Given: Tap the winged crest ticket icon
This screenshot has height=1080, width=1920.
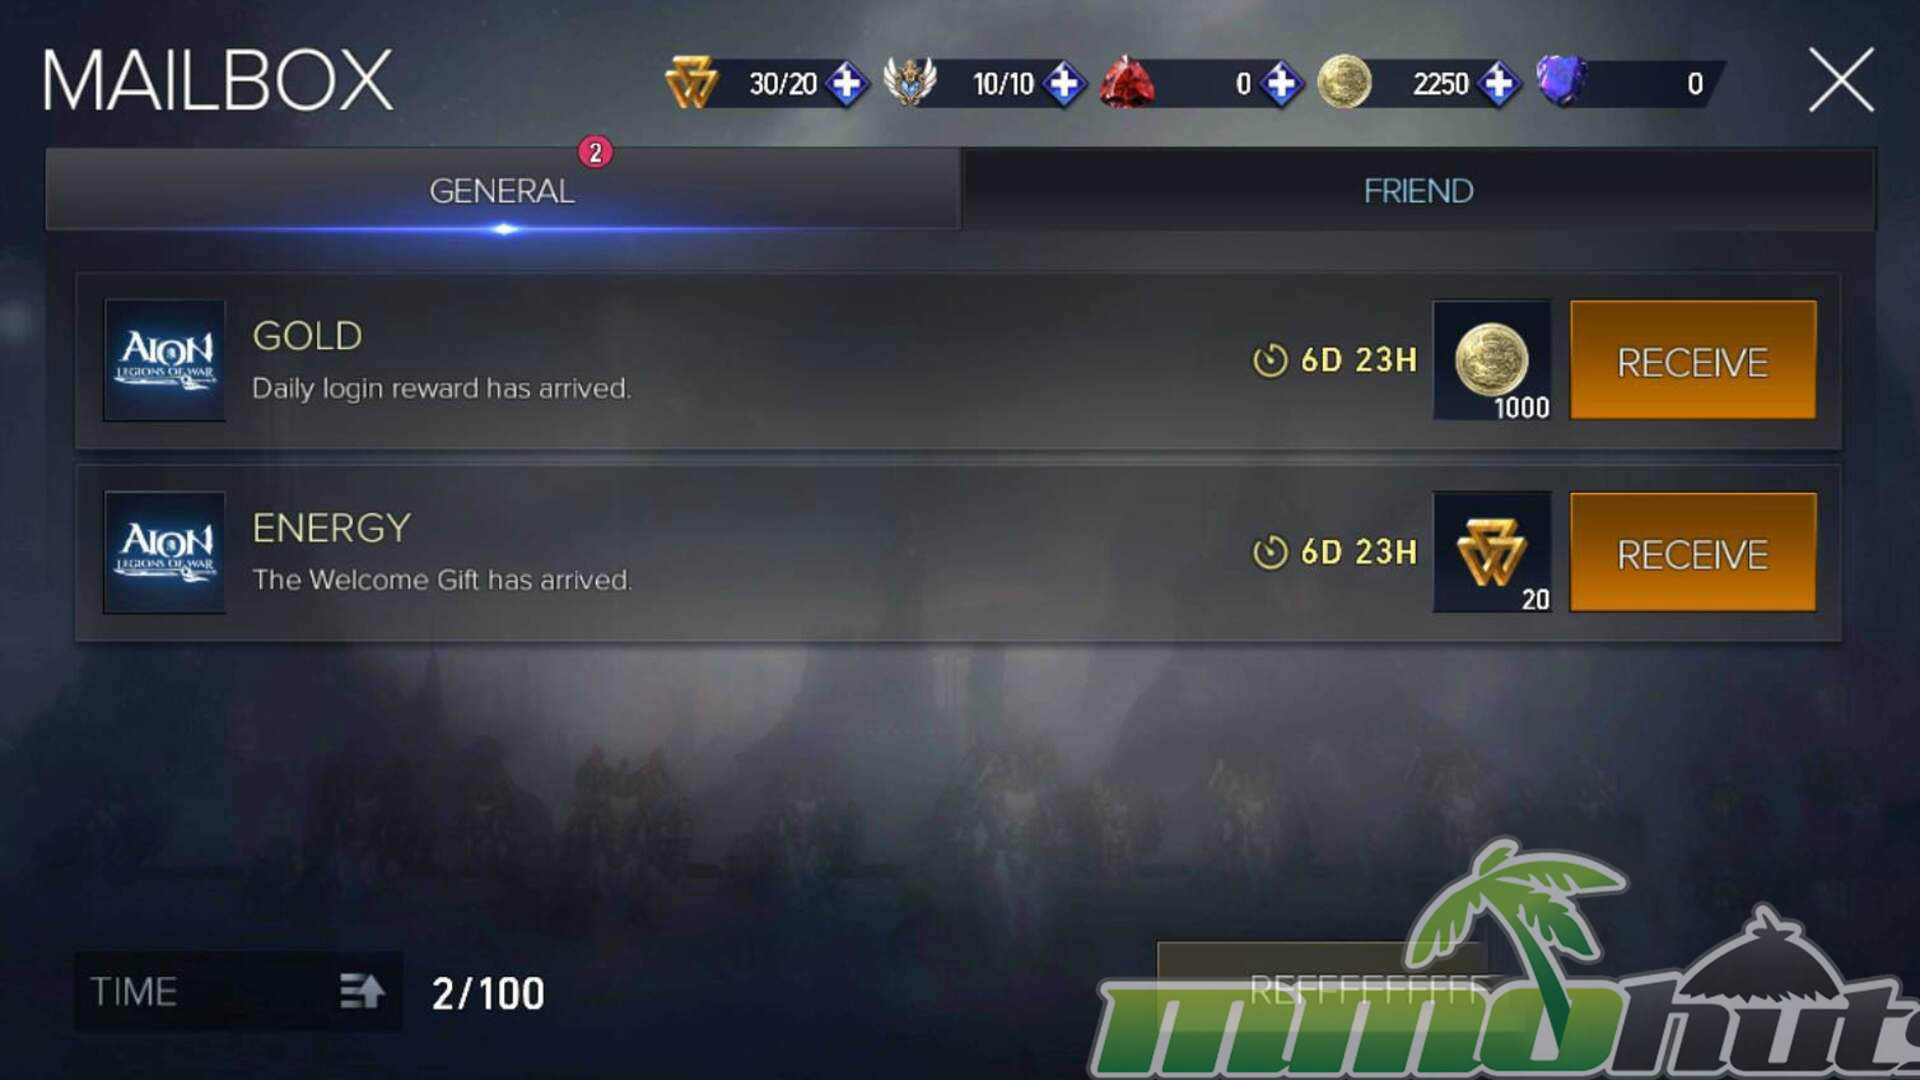Looking at the screenshot, I should click(x=910, y=82).
